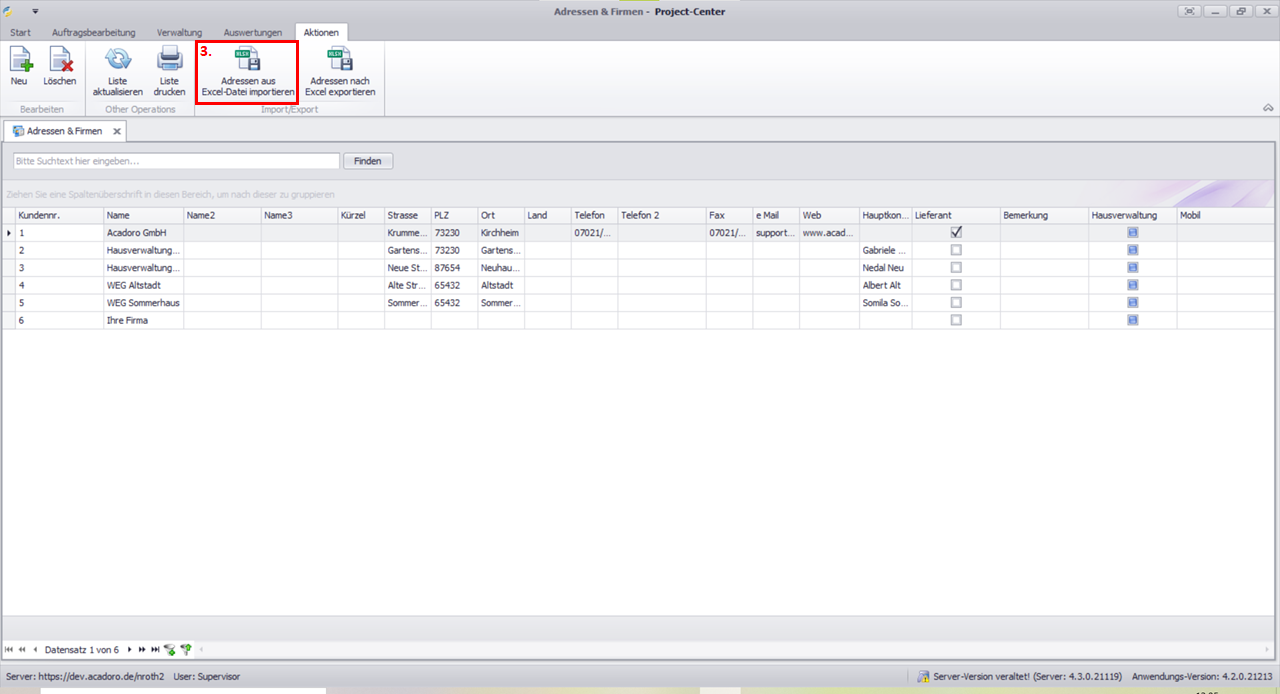The height and width of the screenshot is (694, 1280).
Task: Uncheck Lieferant for Acadoro GmbH
Action: (x=956, y=232)
